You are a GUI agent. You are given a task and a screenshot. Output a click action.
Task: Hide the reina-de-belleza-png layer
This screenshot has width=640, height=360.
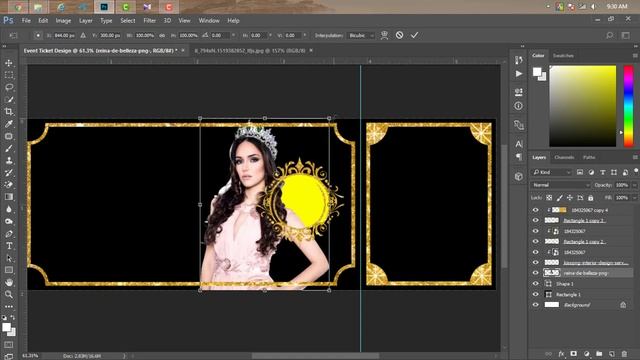(x=536, y=273)
